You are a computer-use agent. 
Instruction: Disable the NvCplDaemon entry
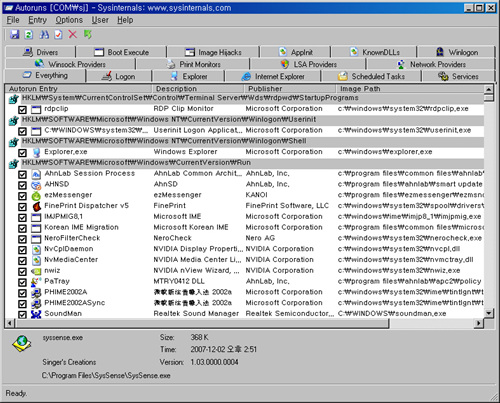pos(22,250)
